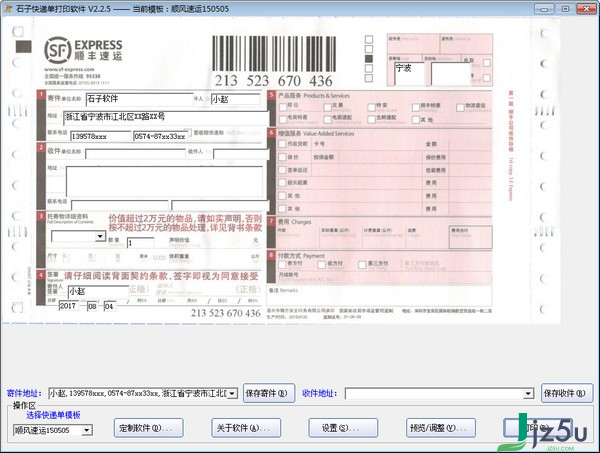
Task: Click the 打印 print button
Action: (538, 428)
